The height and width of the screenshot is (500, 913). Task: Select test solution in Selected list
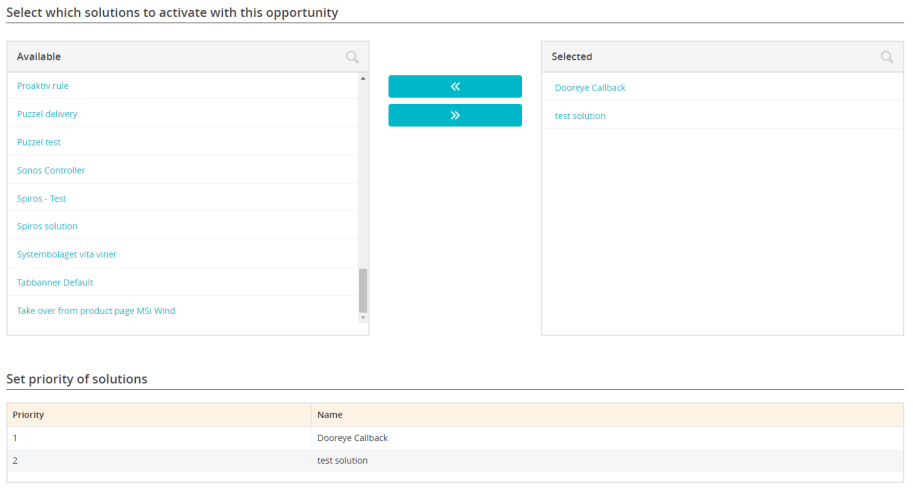[x=580, y=116]
